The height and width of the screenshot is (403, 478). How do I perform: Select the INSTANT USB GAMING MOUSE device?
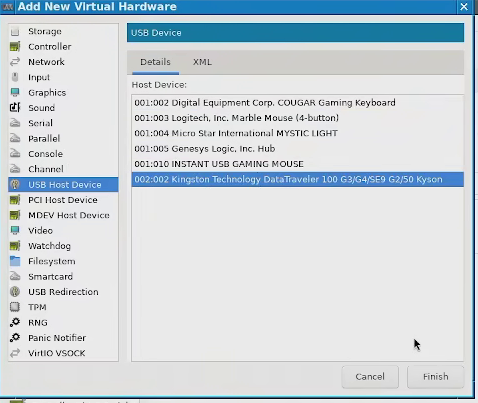click(x=297, y=164)
